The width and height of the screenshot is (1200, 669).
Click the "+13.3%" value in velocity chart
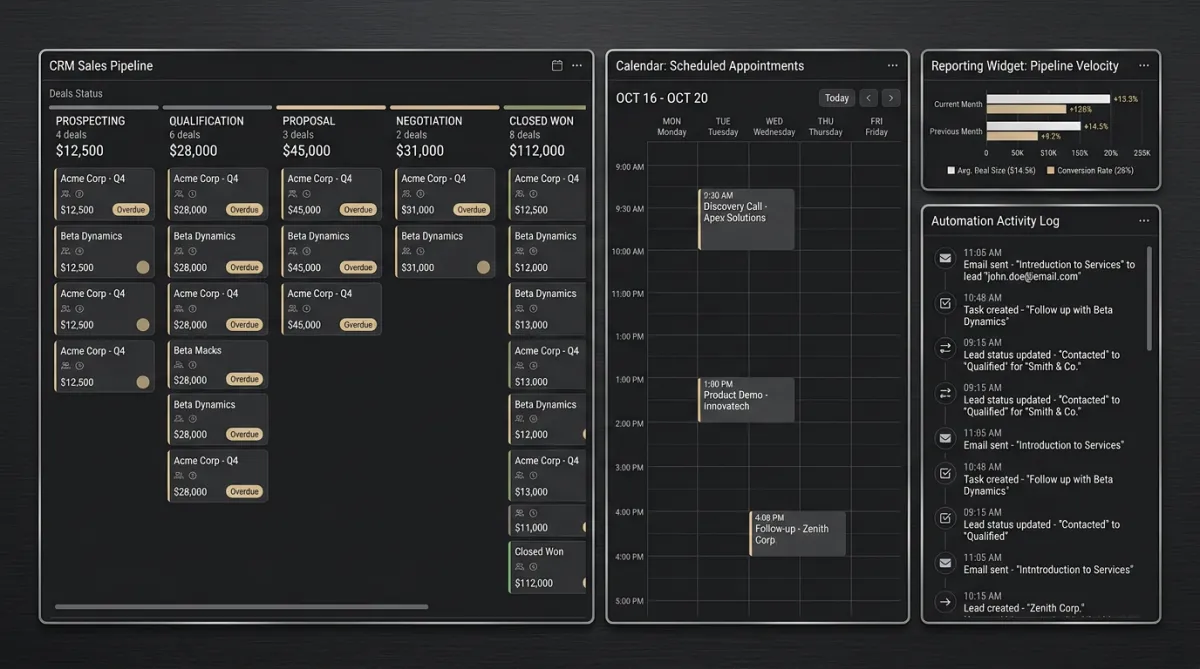click(1125, 99)
